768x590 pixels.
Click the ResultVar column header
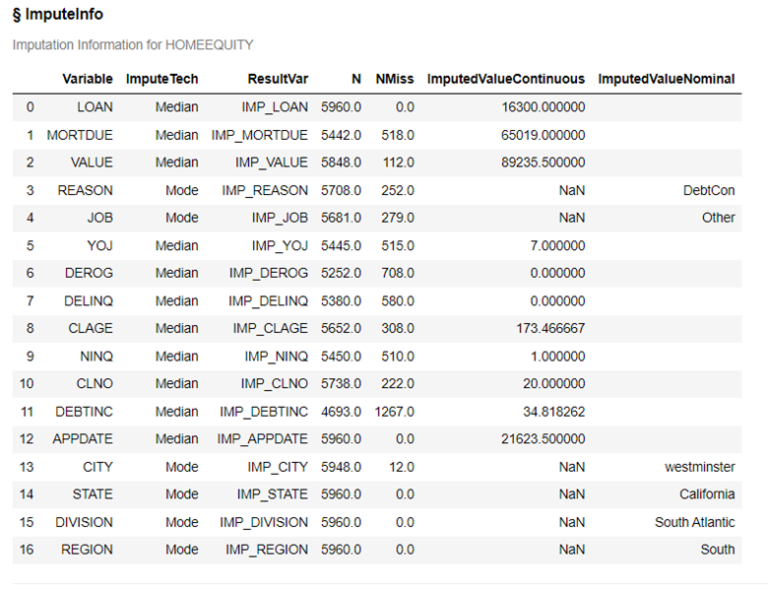click(x=278, y=79)
